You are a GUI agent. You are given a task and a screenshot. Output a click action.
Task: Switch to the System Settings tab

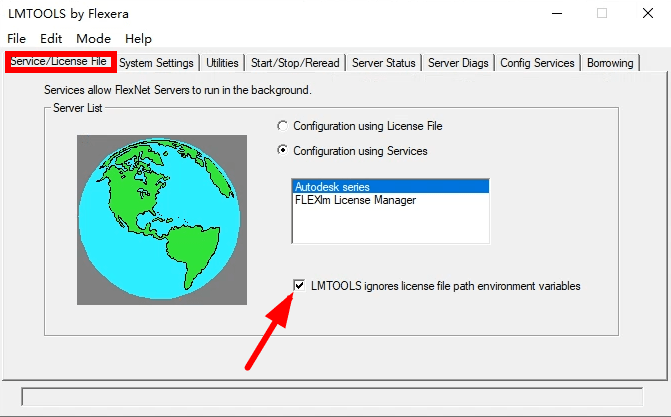pyautogui.click(x=156, y=63)
